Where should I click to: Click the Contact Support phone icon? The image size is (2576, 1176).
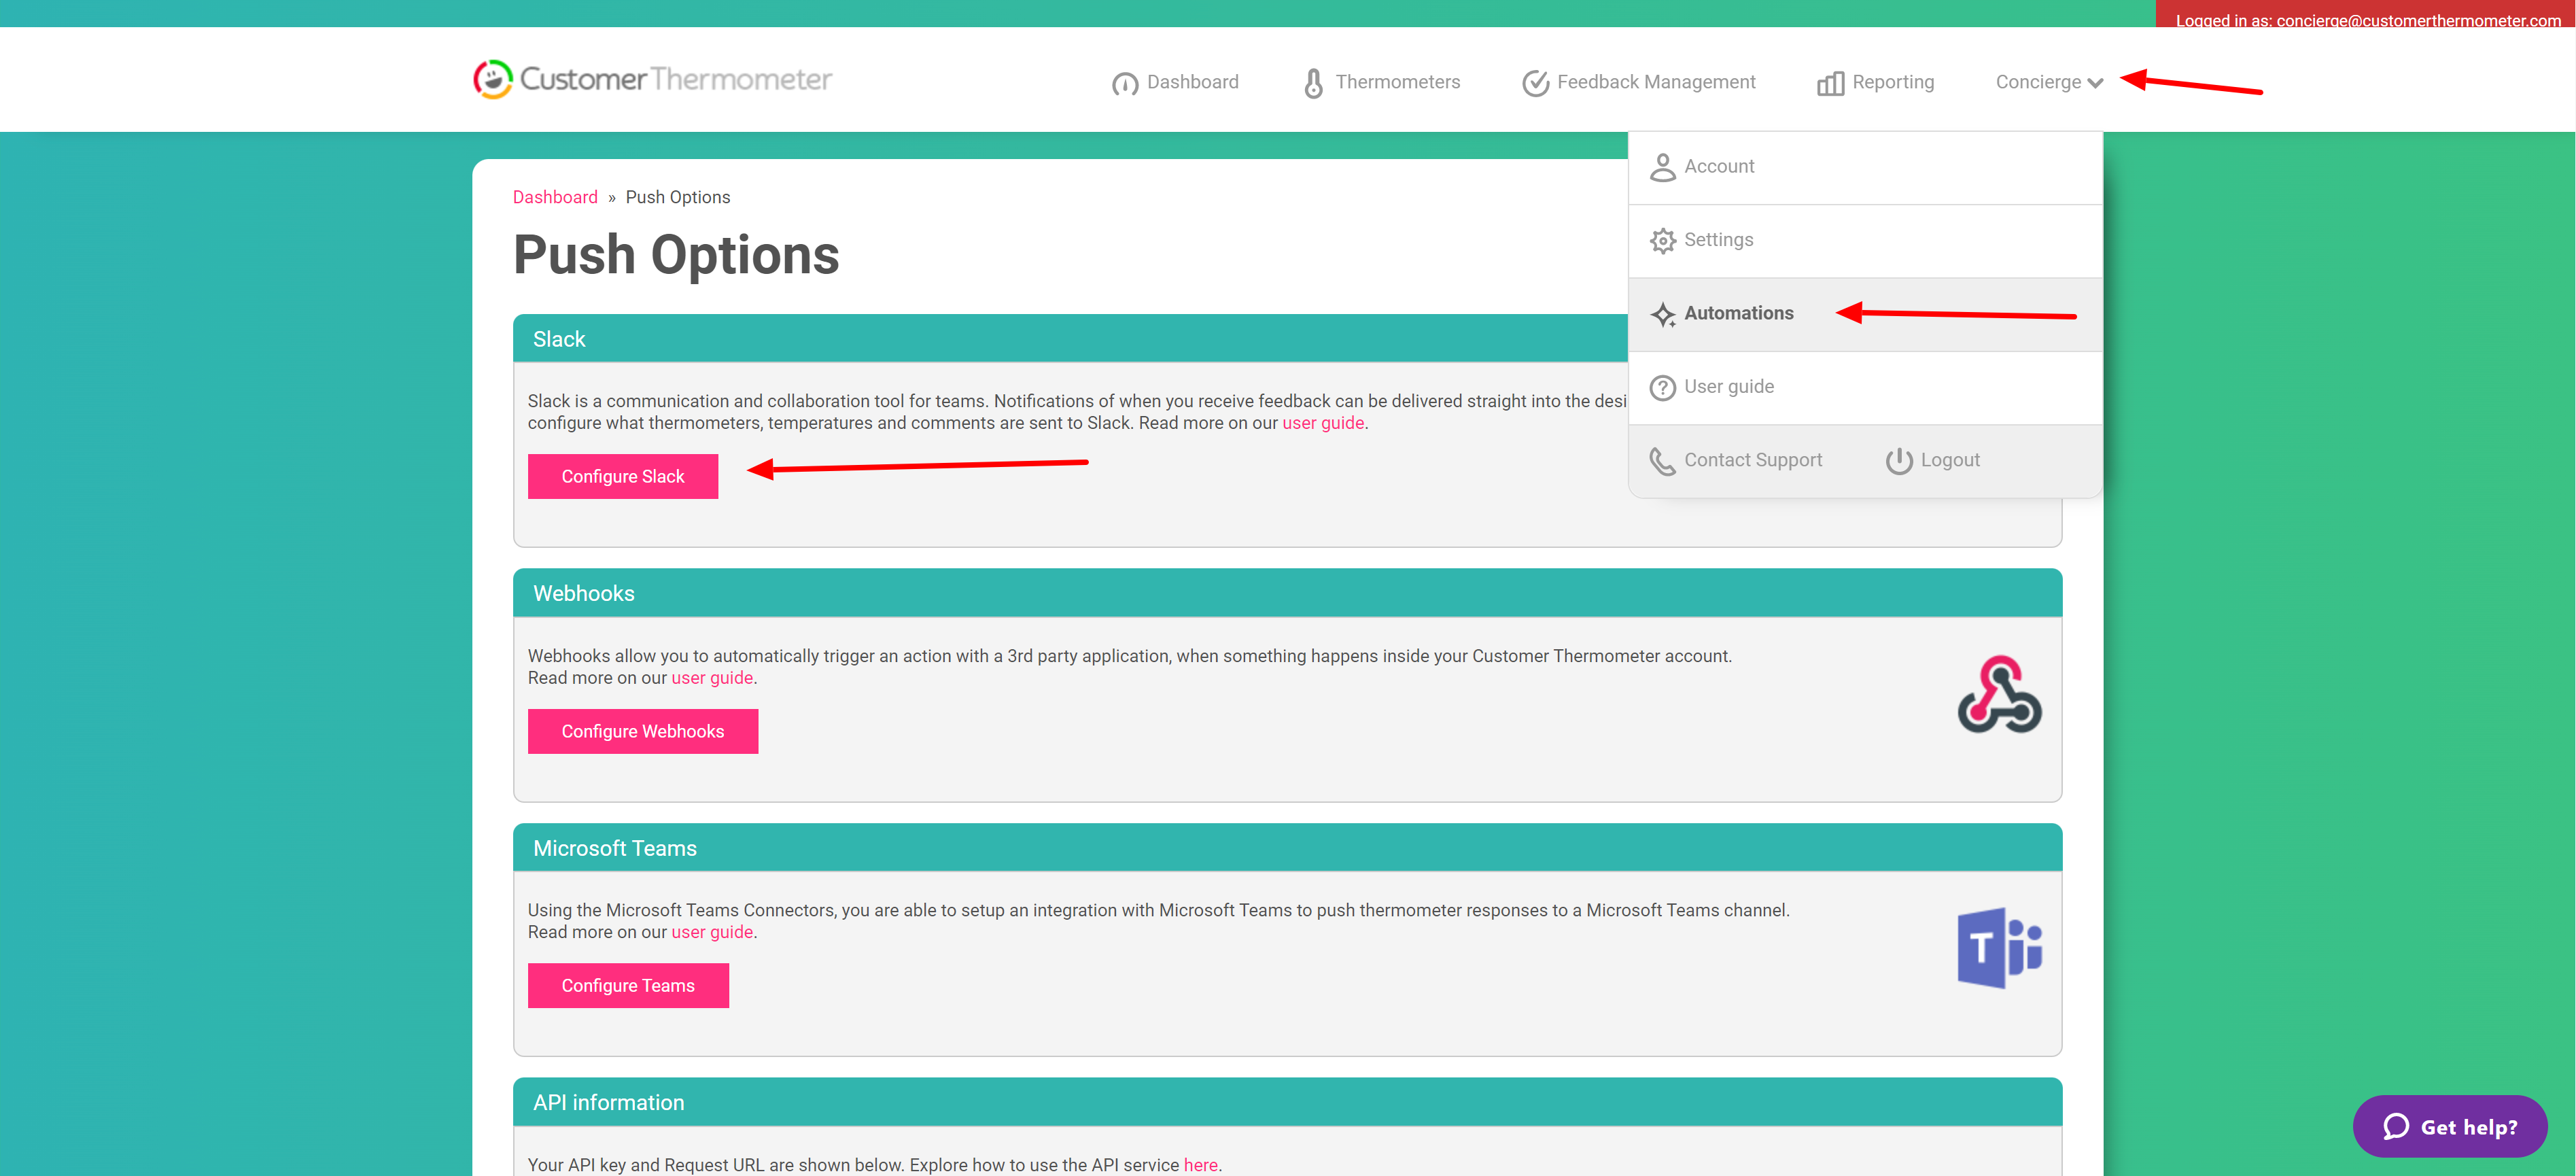[x=1662, y=461]
